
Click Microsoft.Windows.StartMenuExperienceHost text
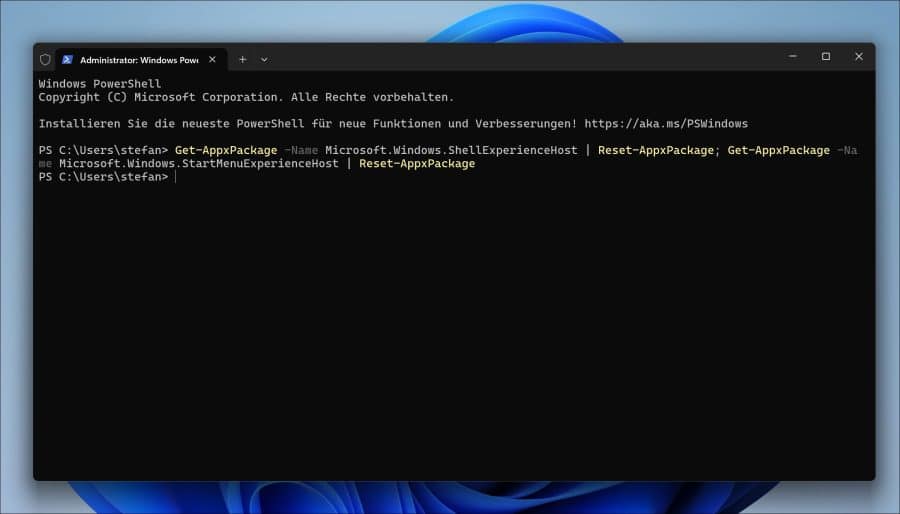point(199,163)
